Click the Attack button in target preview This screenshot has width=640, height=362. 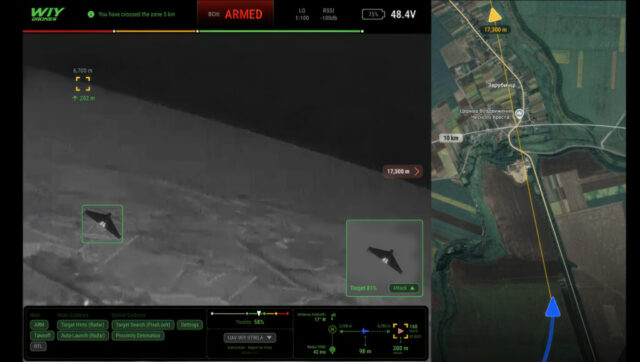[403, 288]
